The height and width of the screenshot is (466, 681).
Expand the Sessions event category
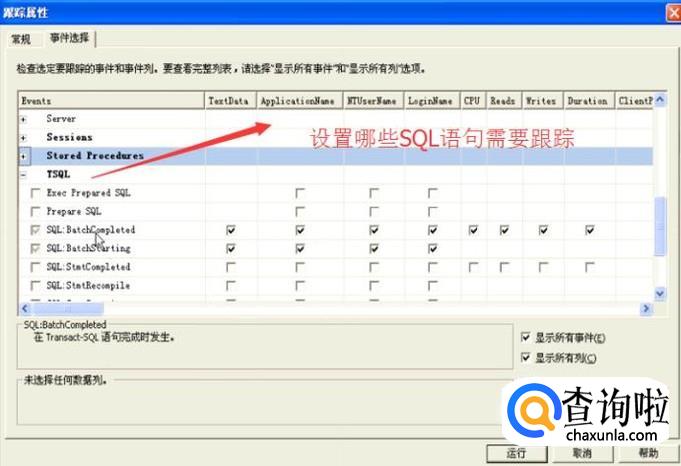click(x=23, y=138)
